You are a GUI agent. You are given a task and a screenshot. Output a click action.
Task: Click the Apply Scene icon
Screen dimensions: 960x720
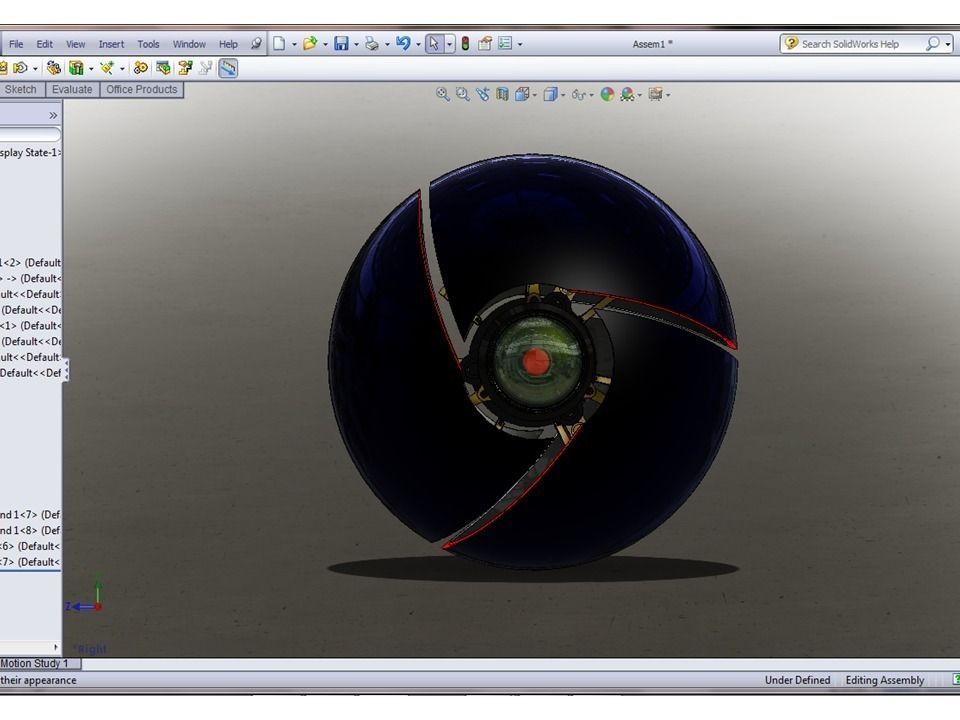627,94
